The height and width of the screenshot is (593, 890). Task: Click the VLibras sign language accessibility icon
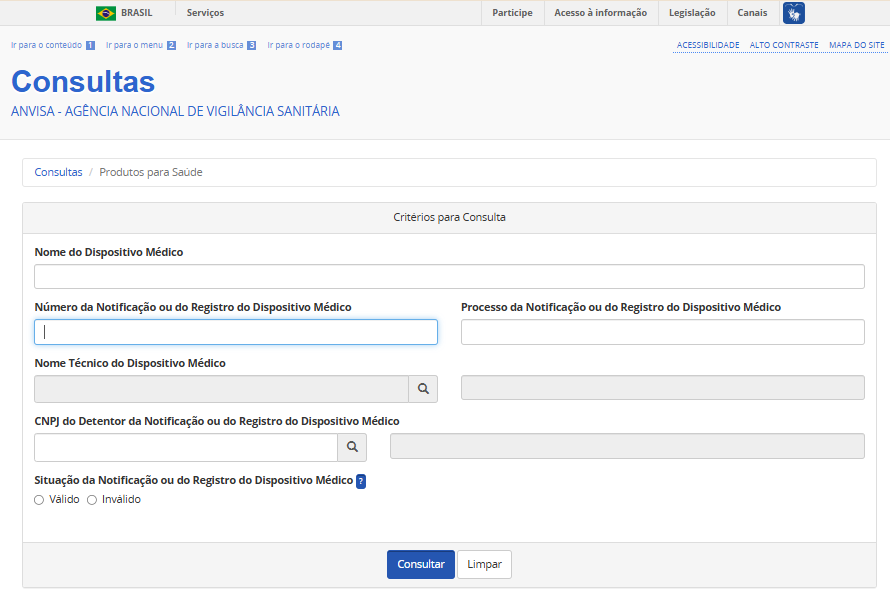coord(793,13)
